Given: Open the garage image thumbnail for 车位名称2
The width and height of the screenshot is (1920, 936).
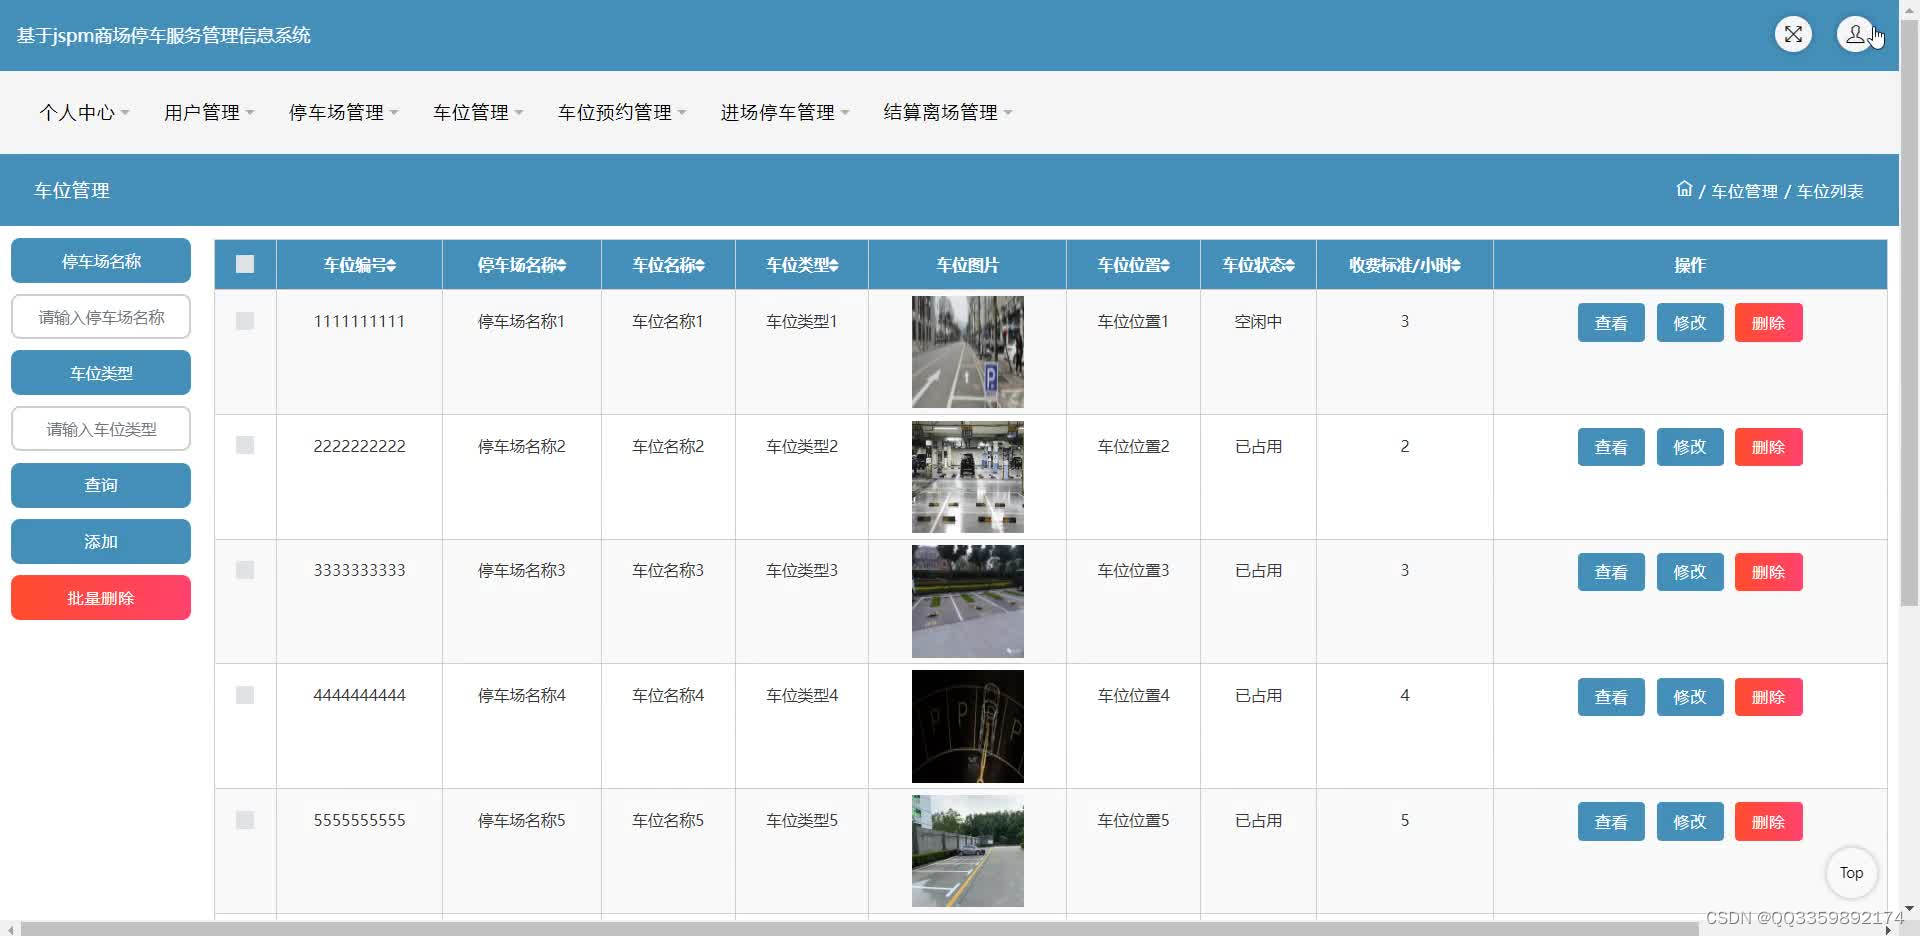Looking at the screenshot, I should 968,477.
